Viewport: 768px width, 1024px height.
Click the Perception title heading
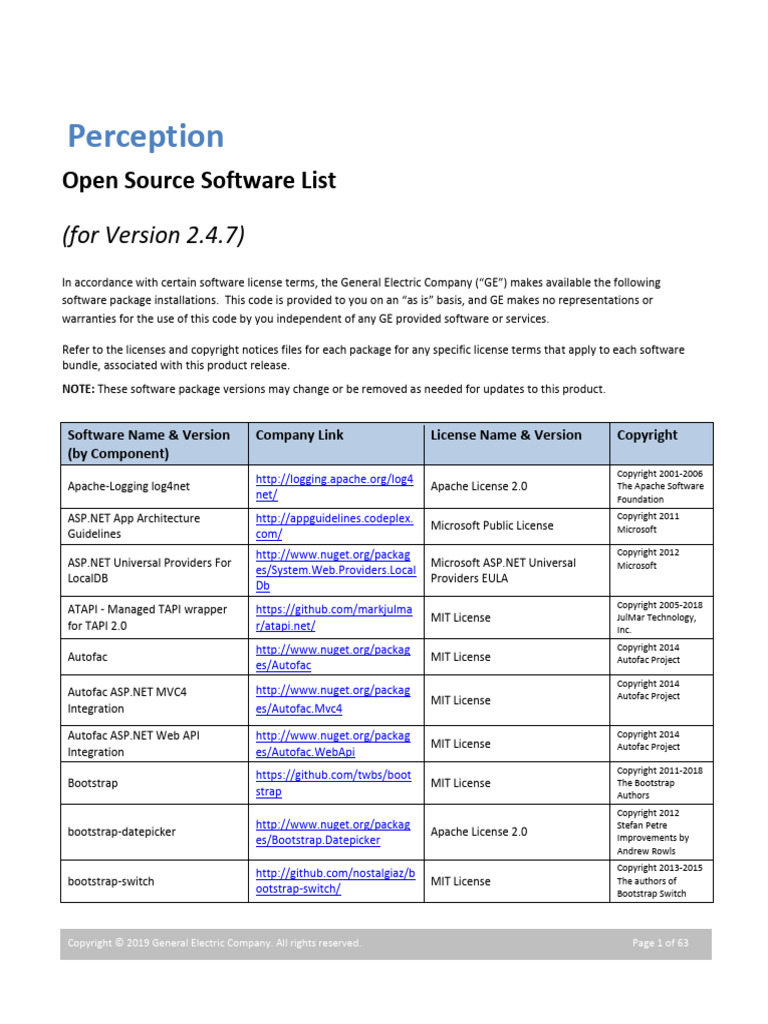point(146,136)
